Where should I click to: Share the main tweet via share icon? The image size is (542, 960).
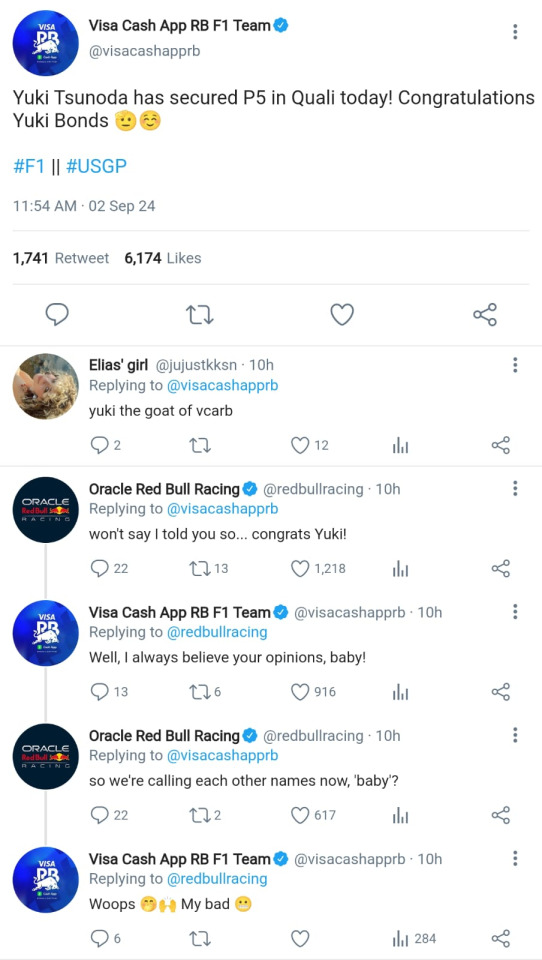[484, 315]
